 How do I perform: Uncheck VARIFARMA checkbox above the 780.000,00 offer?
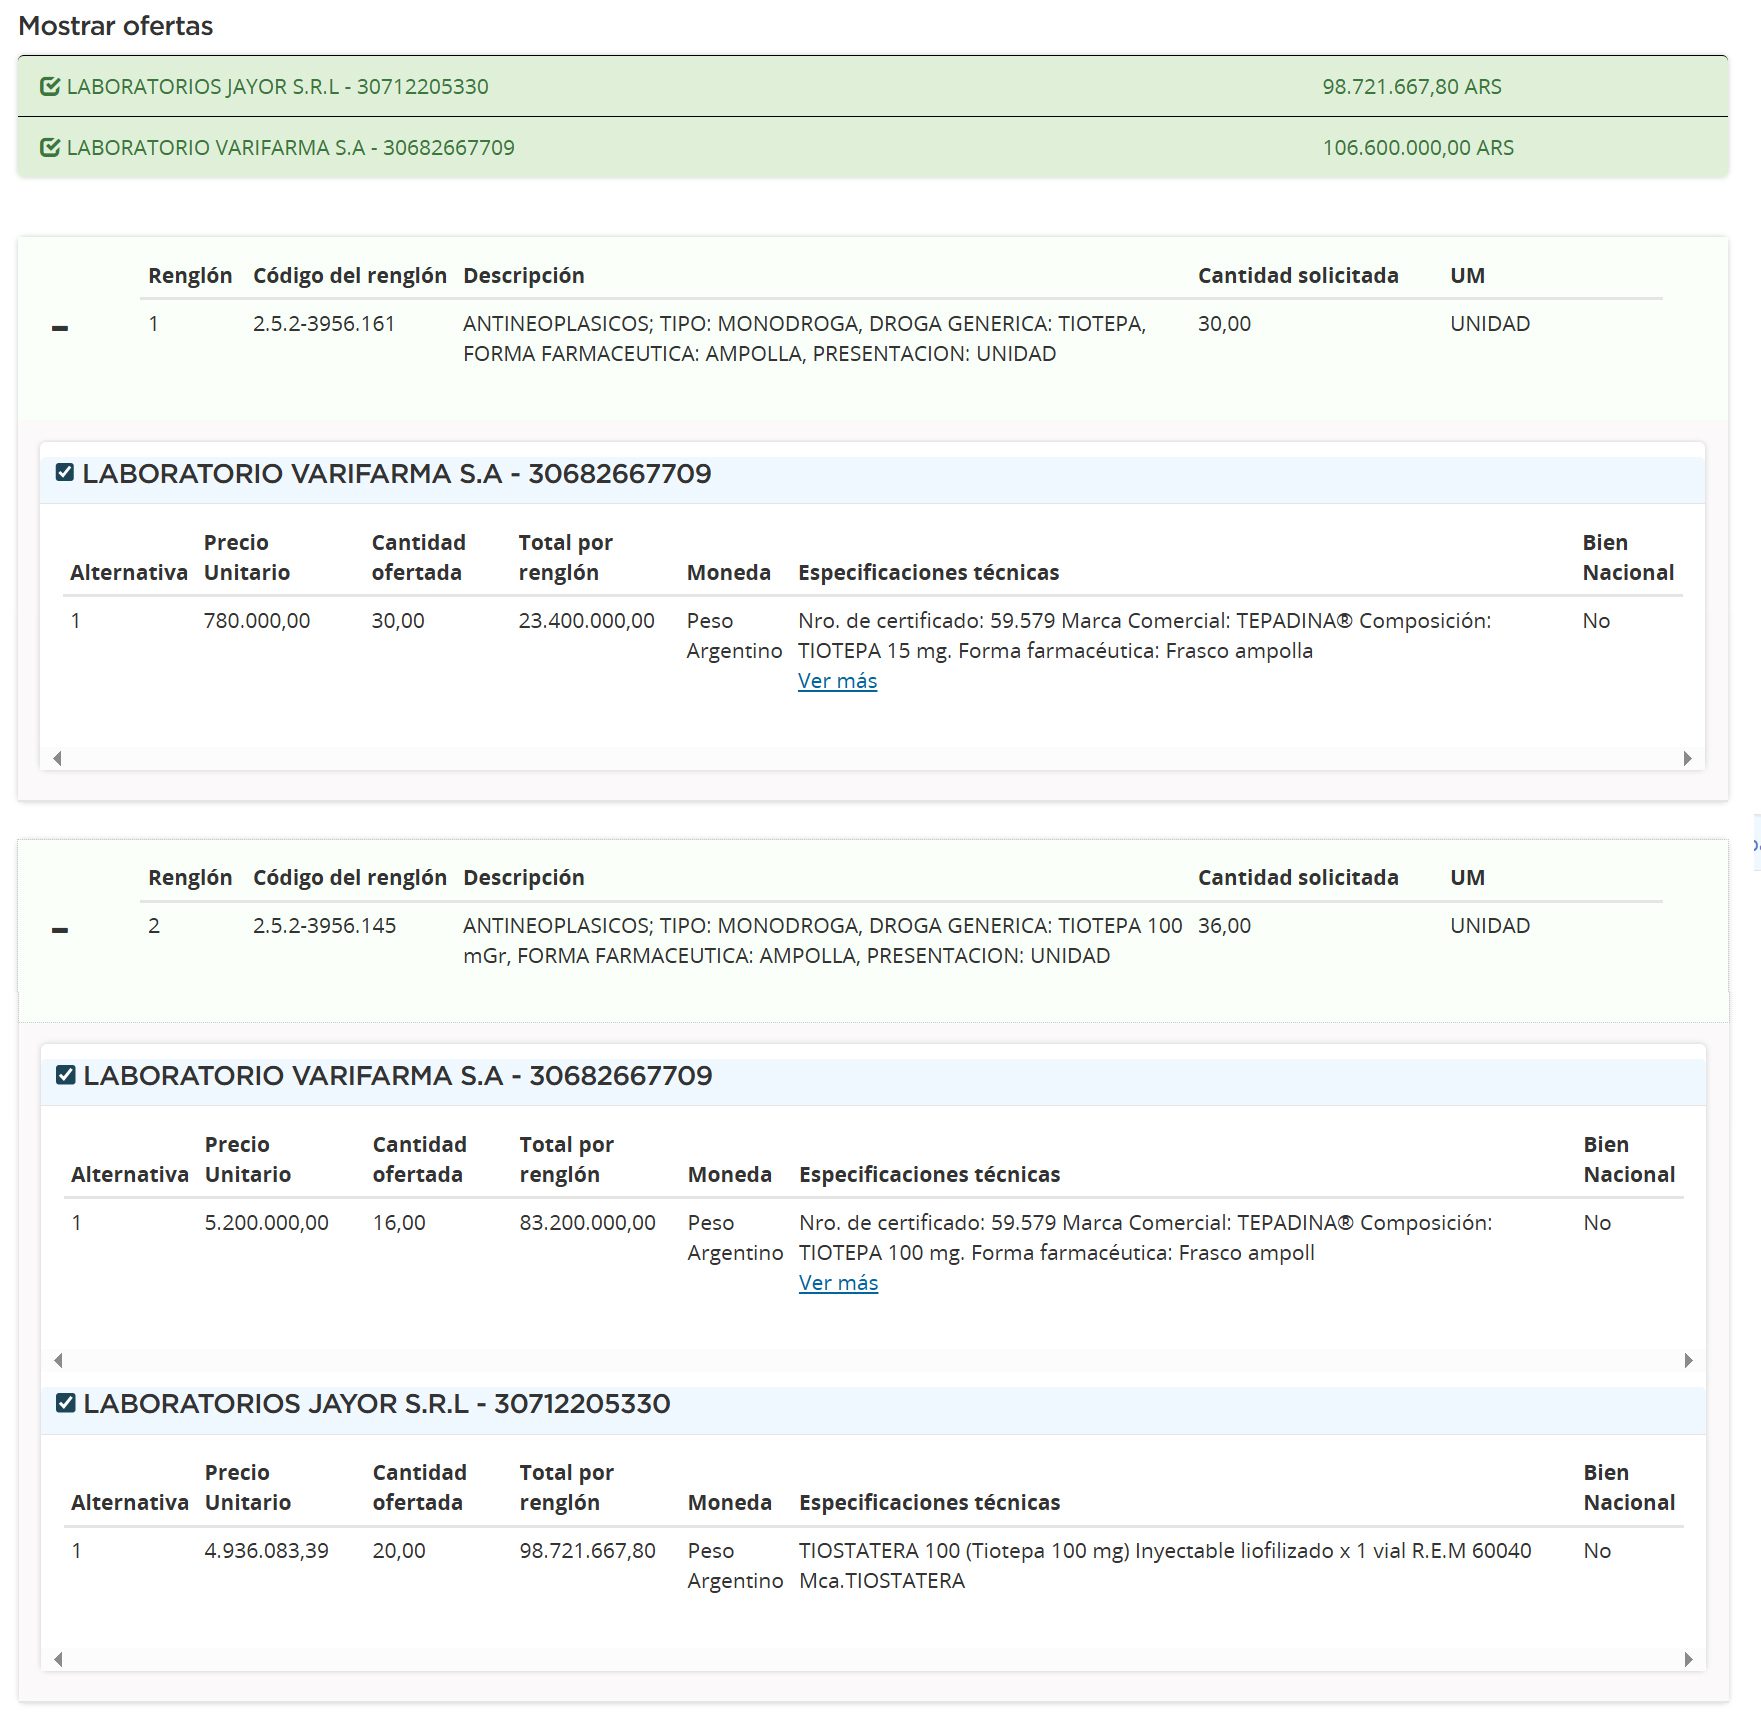coord(65,473)
